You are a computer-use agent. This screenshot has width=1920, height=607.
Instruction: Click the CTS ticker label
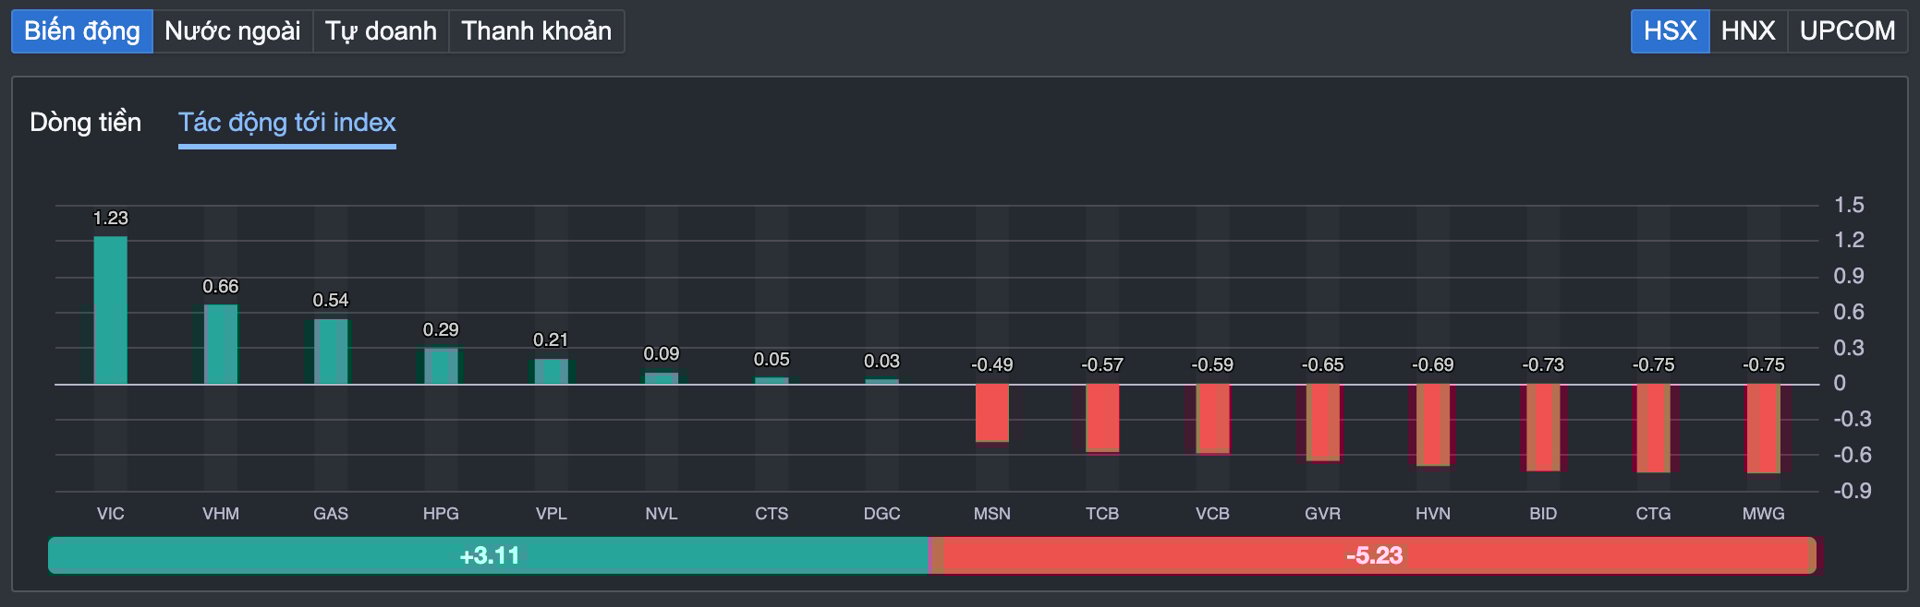pyautogui.click(x=772, y=513)
